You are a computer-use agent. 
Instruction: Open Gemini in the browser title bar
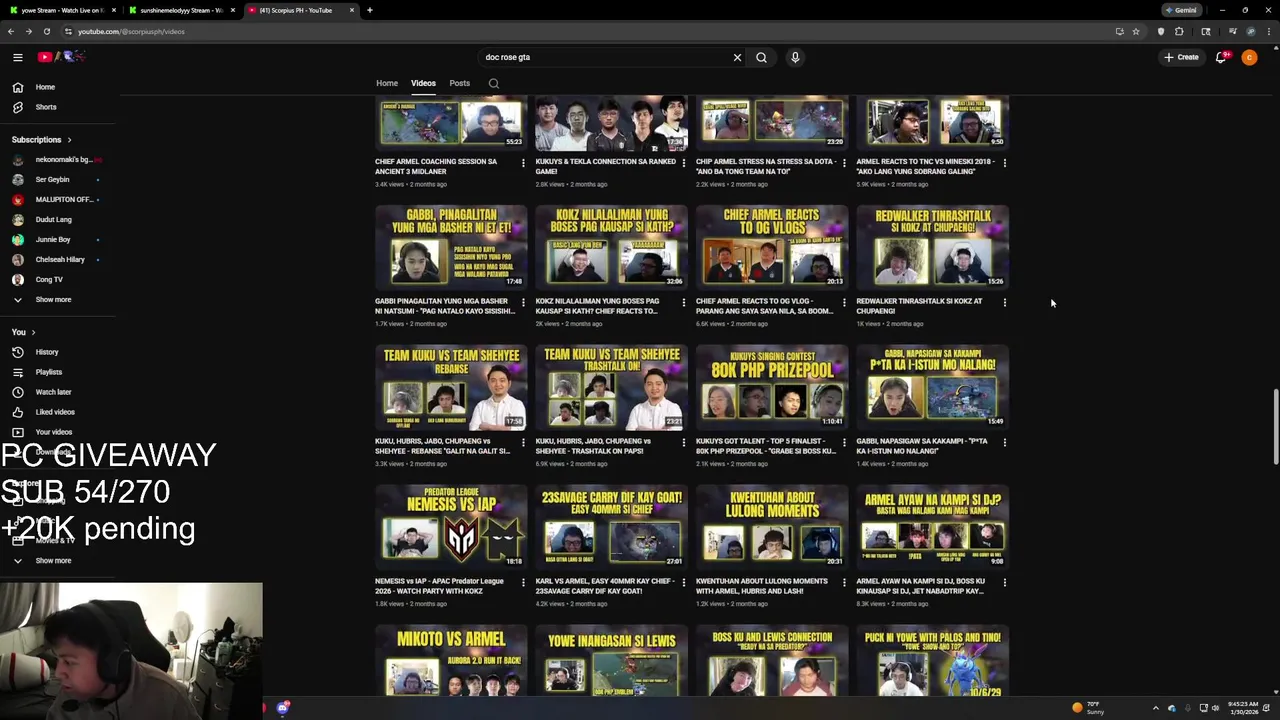tap(1180, 10)
